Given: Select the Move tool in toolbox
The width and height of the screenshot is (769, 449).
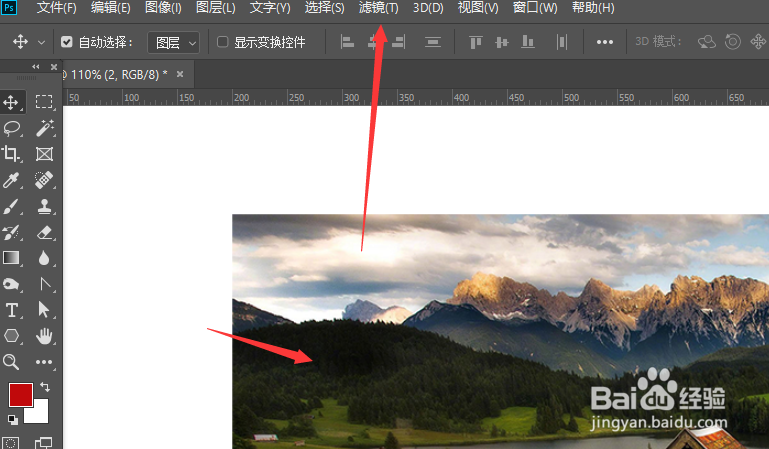Looking at the screenshot, I should pos(11,102).
